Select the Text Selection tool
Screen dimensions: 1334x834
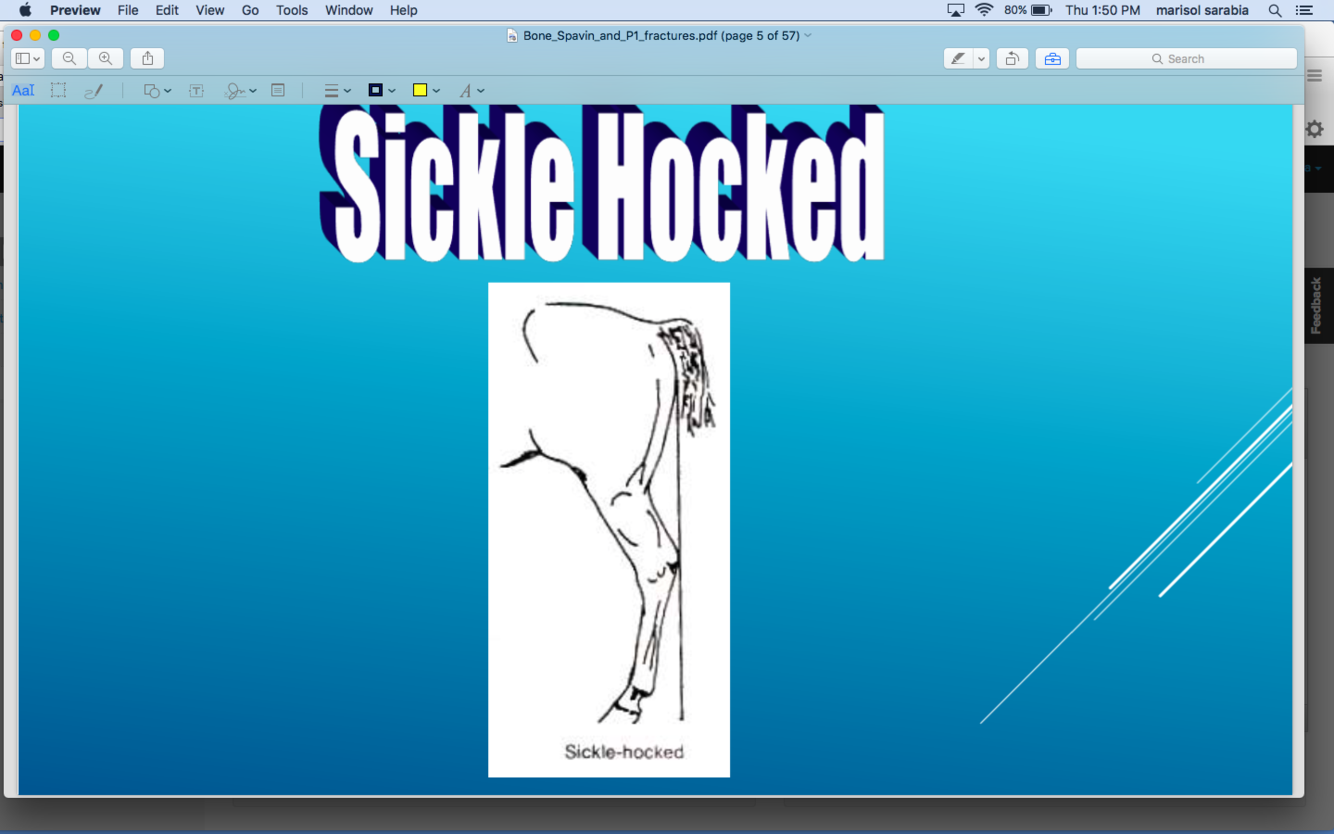[x=23, y=91]
